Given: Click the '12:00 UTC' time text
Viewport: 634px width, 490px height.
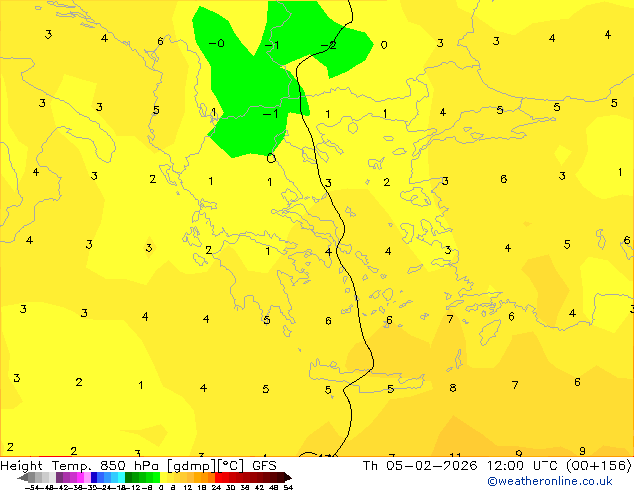Looking at the screenshot, I should coord(524,465).
